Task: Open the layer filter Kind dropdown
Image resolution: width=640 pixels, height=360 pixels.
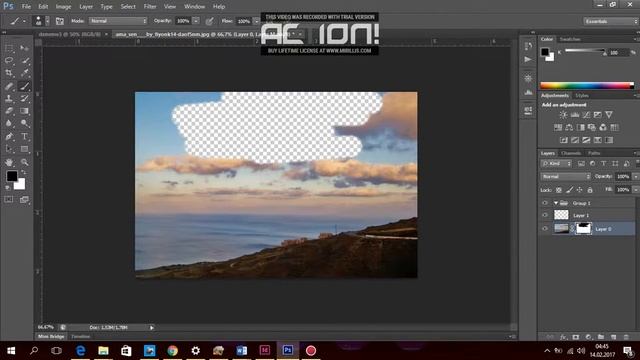Action: (x=556, y=164)
